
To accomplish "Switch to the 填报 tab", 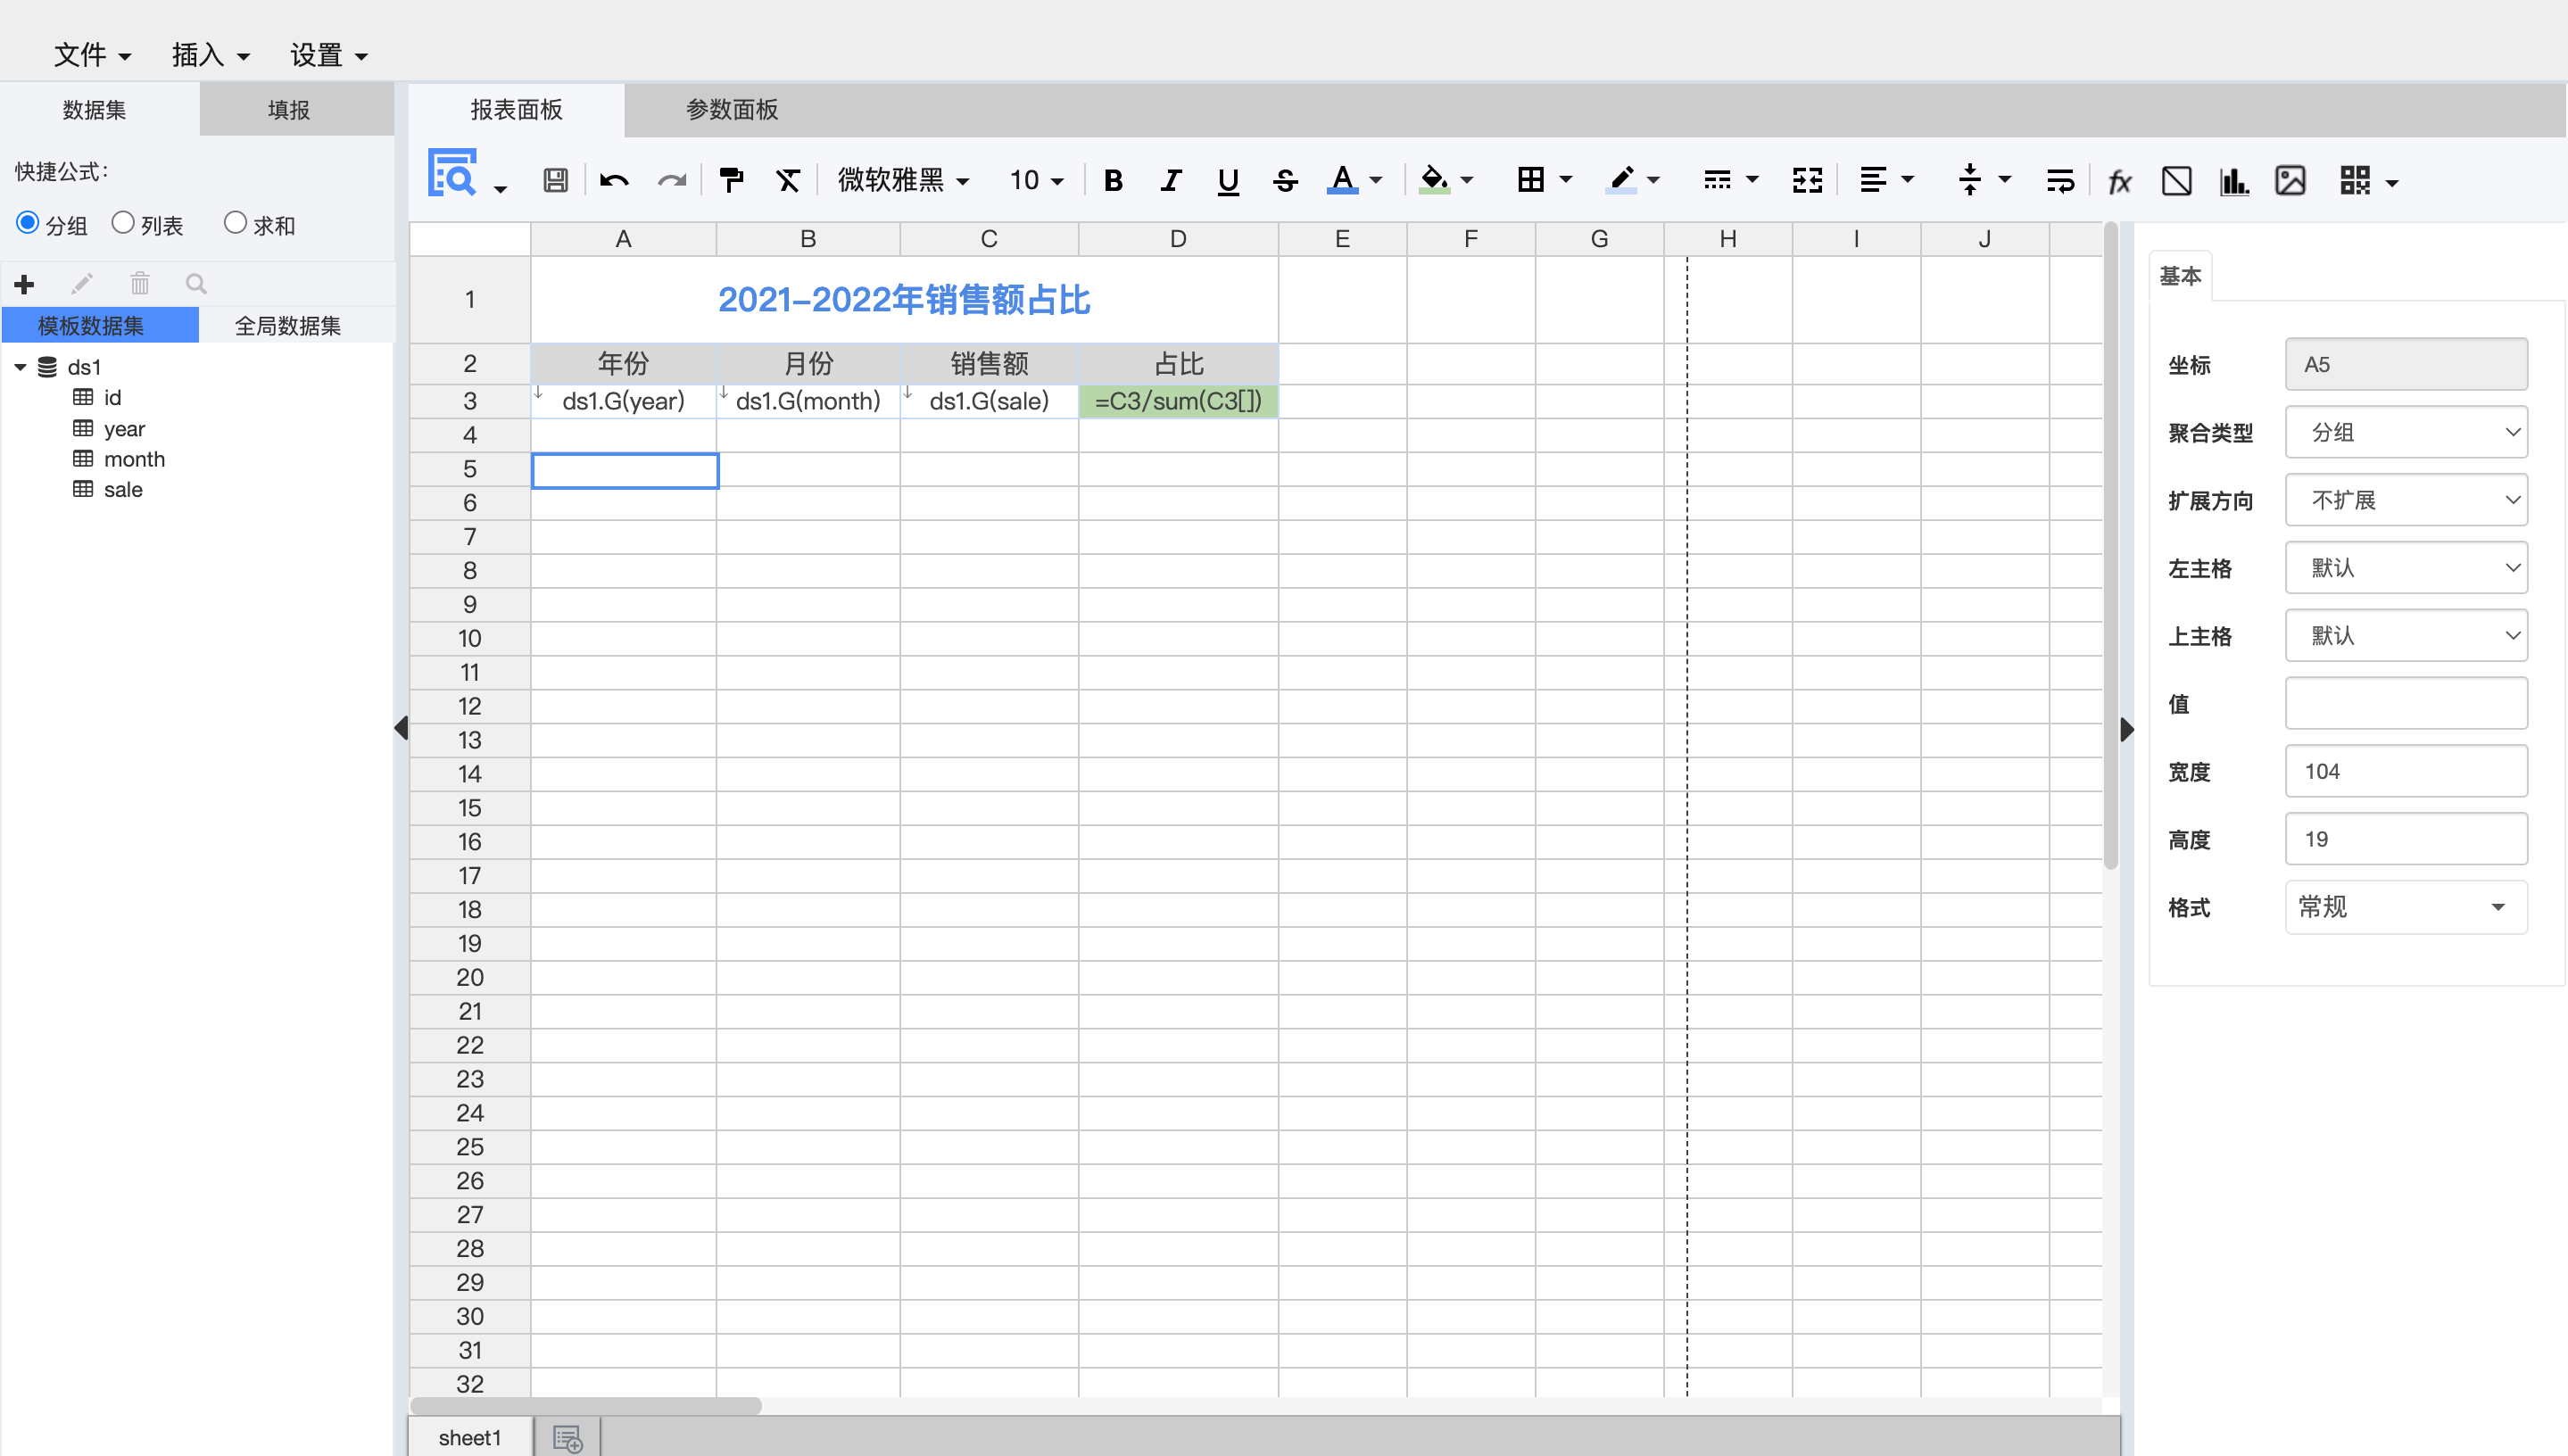I will coord(297,109).
